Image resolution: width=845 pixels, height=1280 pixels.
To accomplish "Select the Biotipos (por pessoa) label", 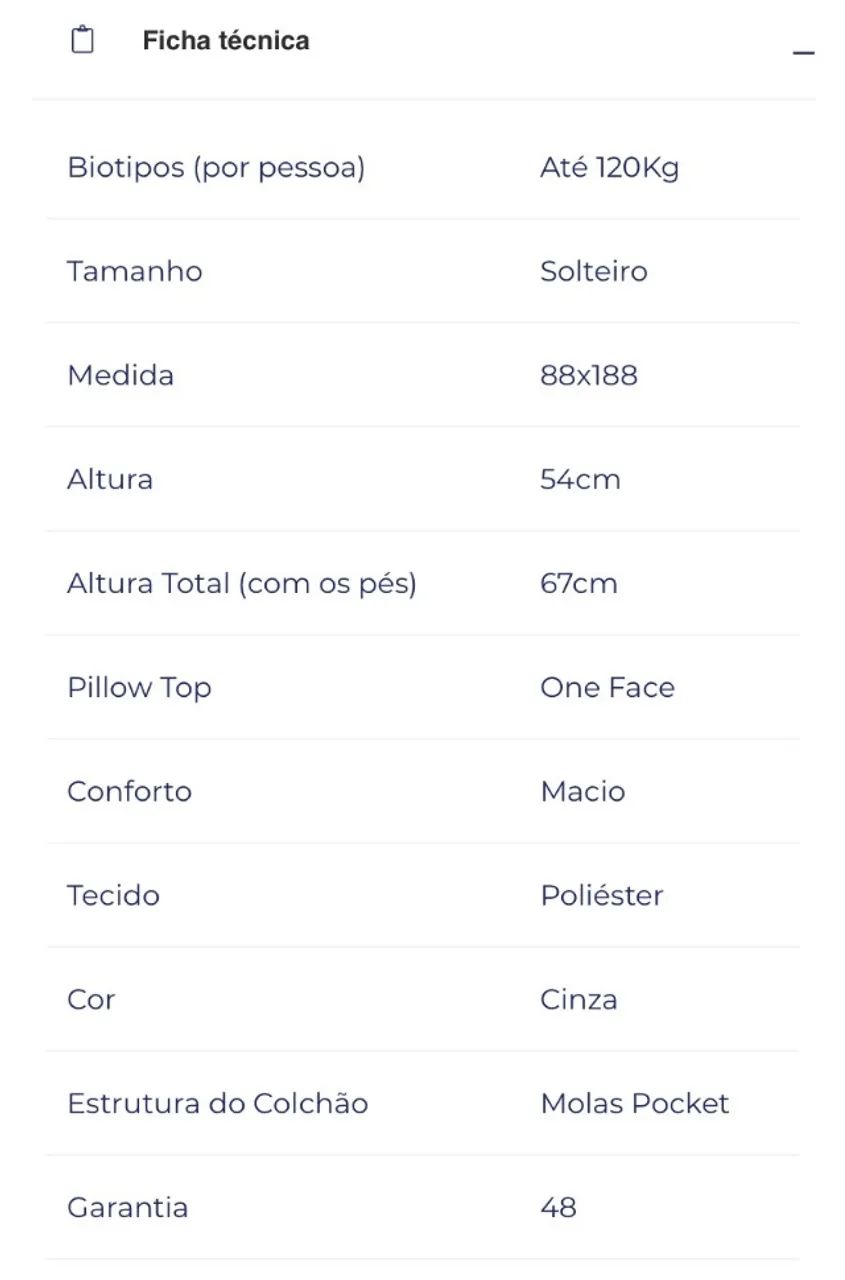I will [x=216, y=167].
